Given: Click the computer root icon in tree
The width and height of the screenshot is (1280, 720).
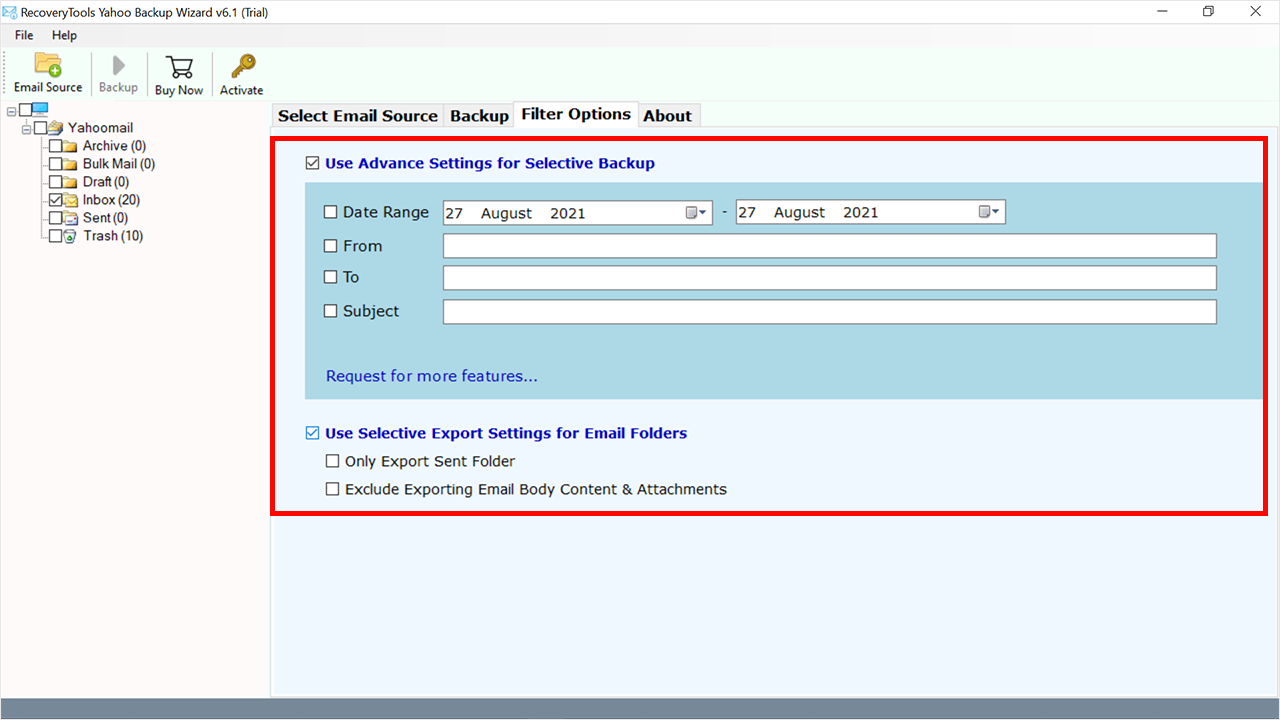Looking at the screenshot, I should (x=40, y=110).
